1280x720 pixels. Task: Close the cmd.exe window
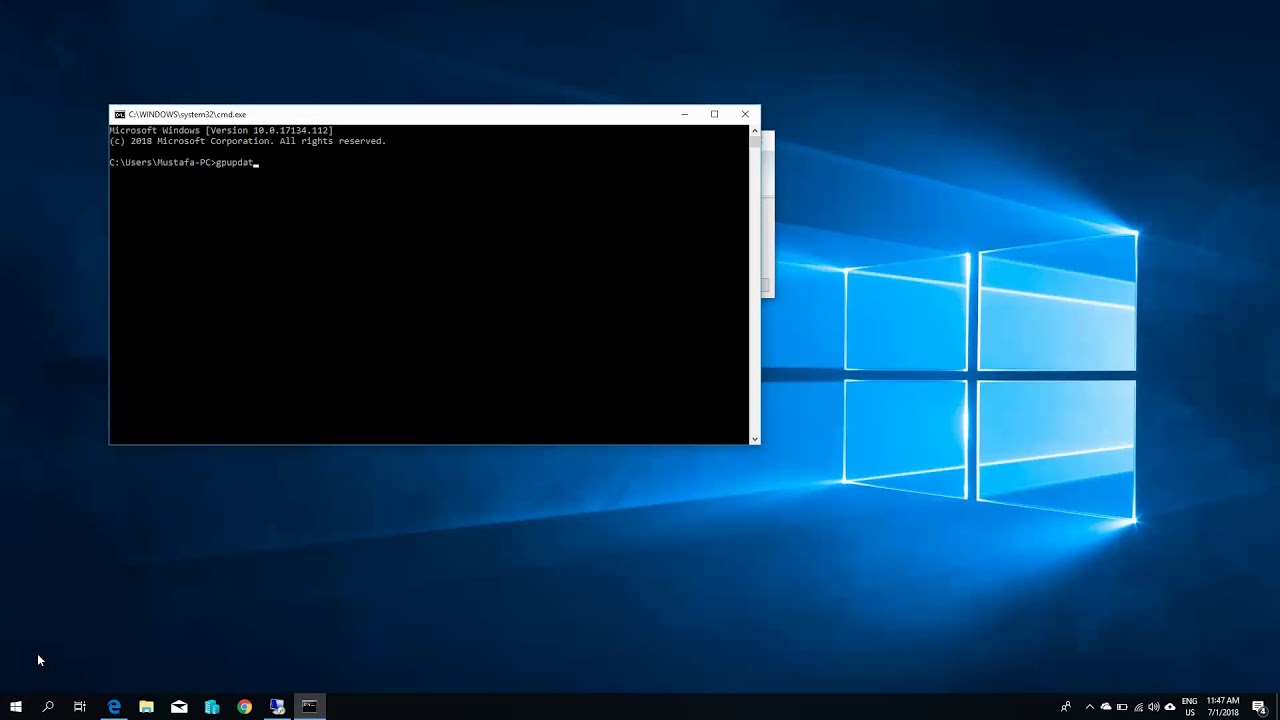pyautogui.click(x=745, y=114)
